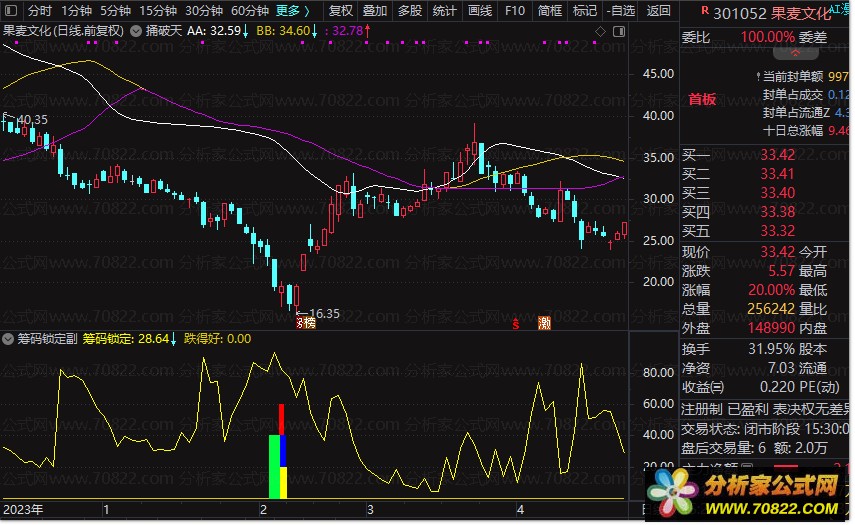Switch to 分时 intraday view
Image resolution: width=855 pixels, height=525 pixels.
point(40,10)
